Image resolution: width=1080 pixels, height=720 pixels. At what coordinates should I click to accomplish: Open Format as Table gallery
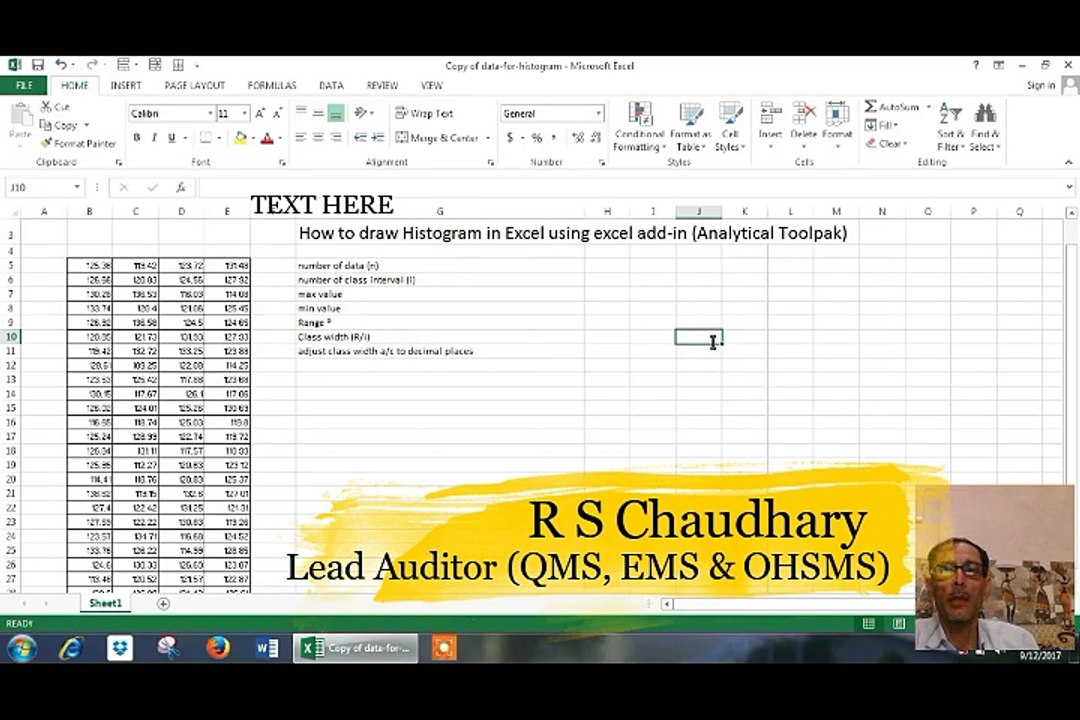(690, 127)
